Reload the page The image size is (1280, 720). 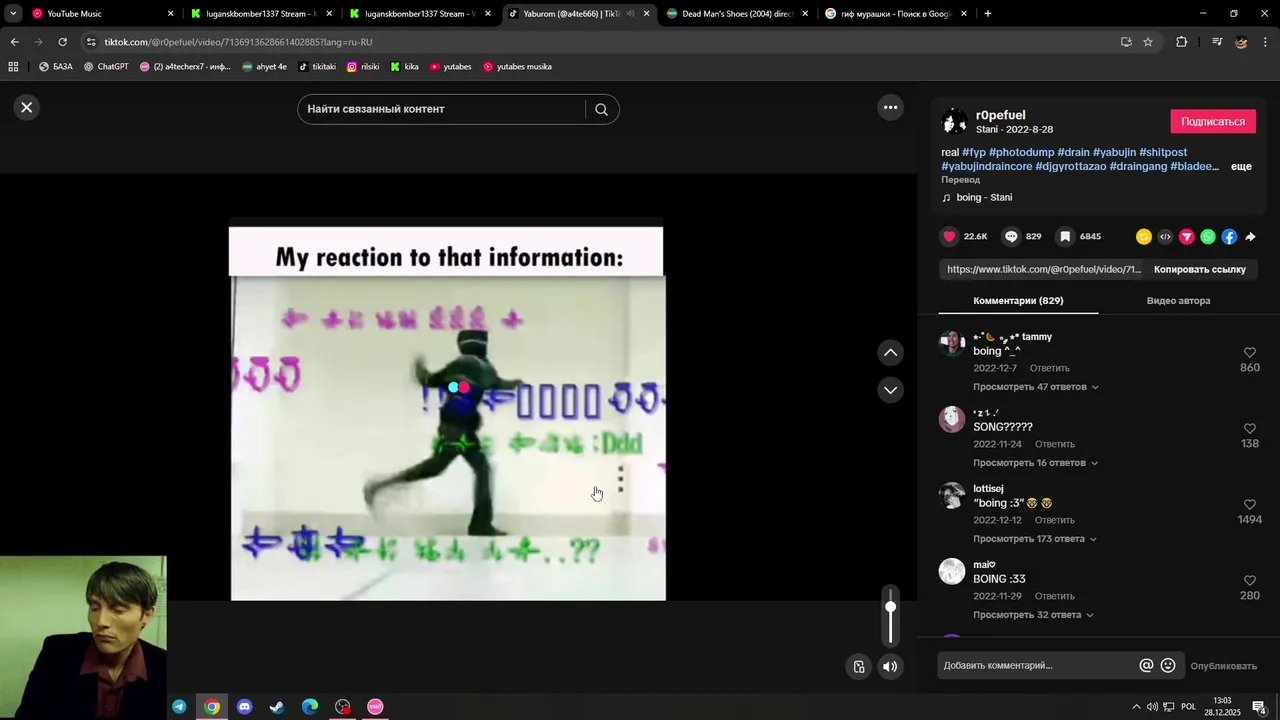click(x=62, y=42)
